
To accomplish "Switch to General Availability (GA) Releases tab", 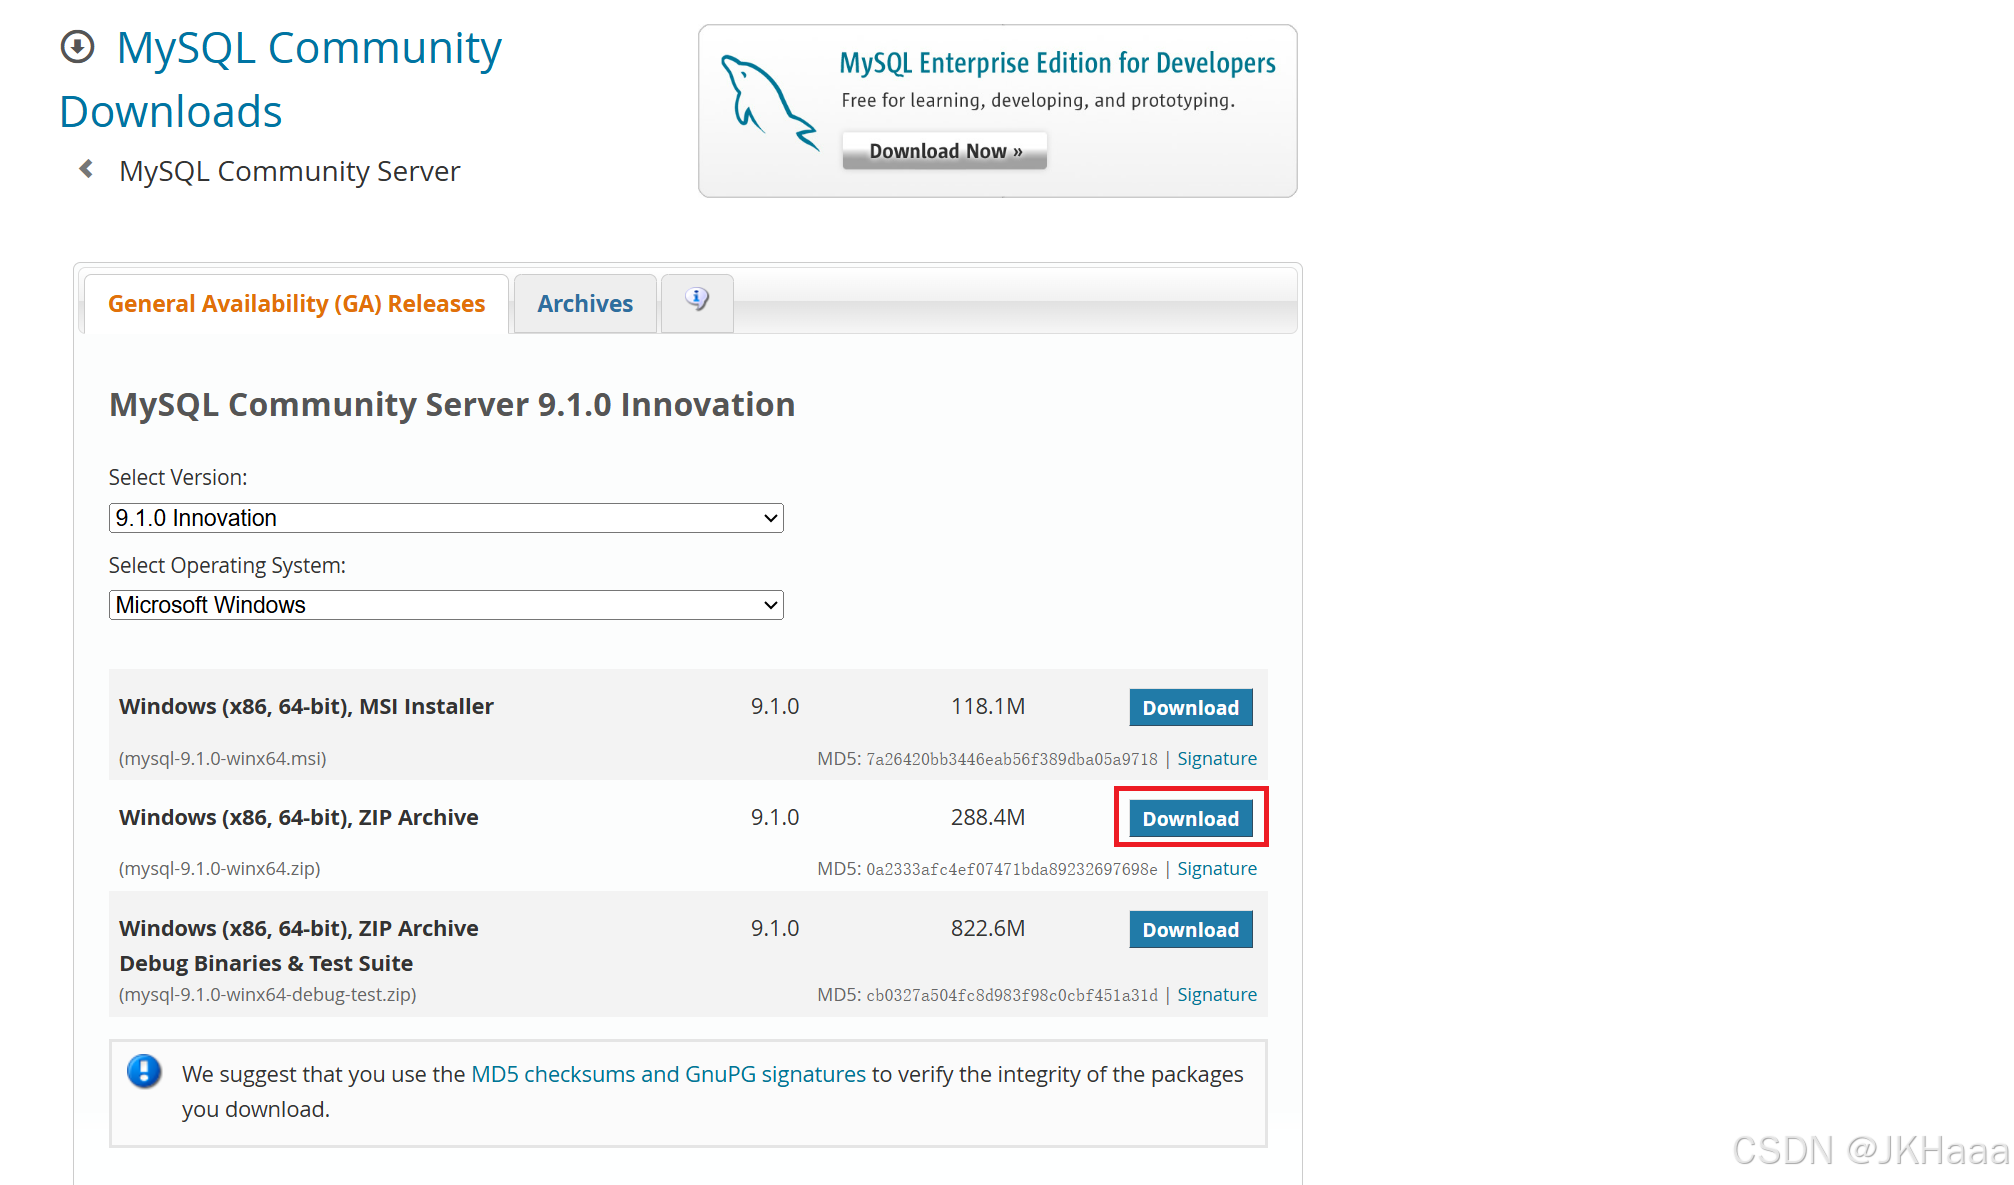I will 296,304.
